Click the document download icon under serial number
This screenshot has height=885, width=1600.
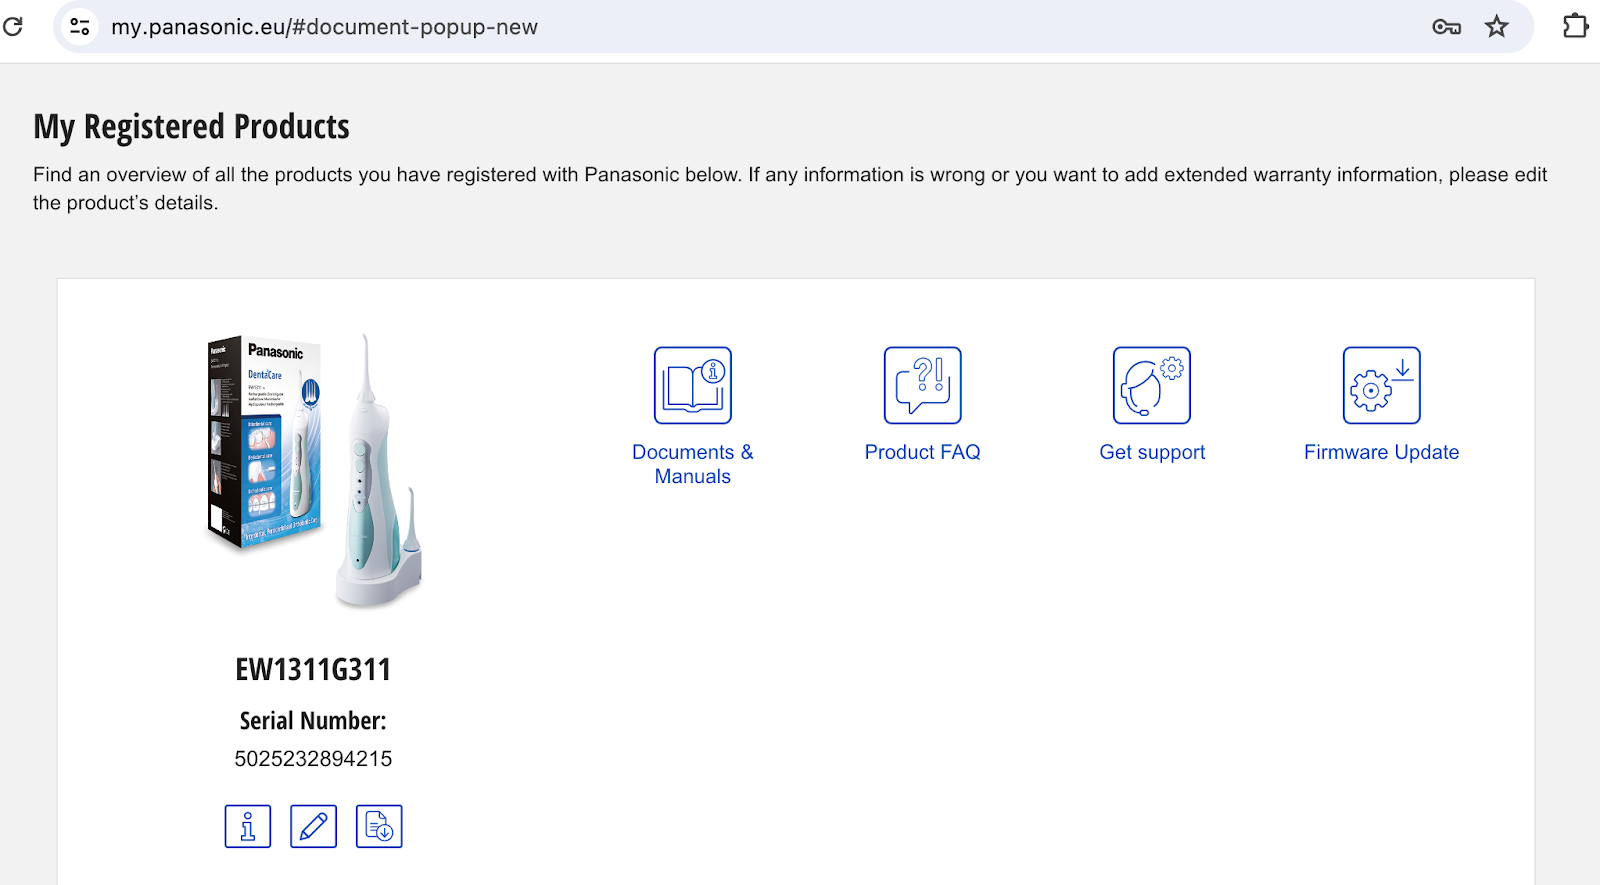[x=379, y=826]
